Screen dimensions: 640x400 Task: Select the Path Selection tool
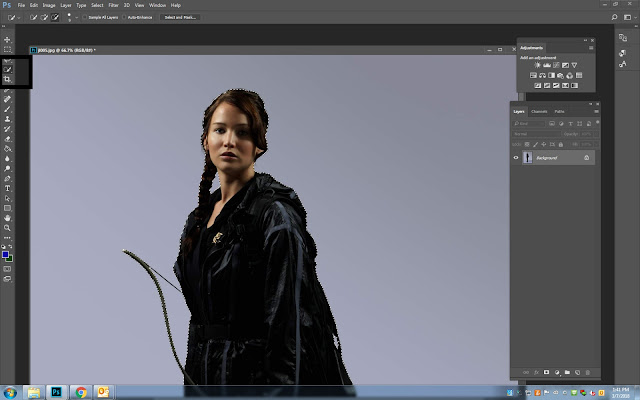[7, 198]
